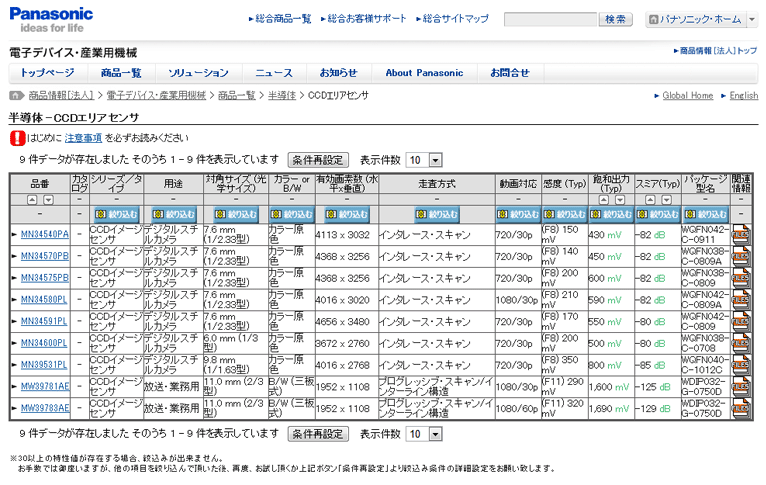Viewport: 766px width, 485px height.
Task: Open 総合商品一覧 header link
Action: coord(283,19)
